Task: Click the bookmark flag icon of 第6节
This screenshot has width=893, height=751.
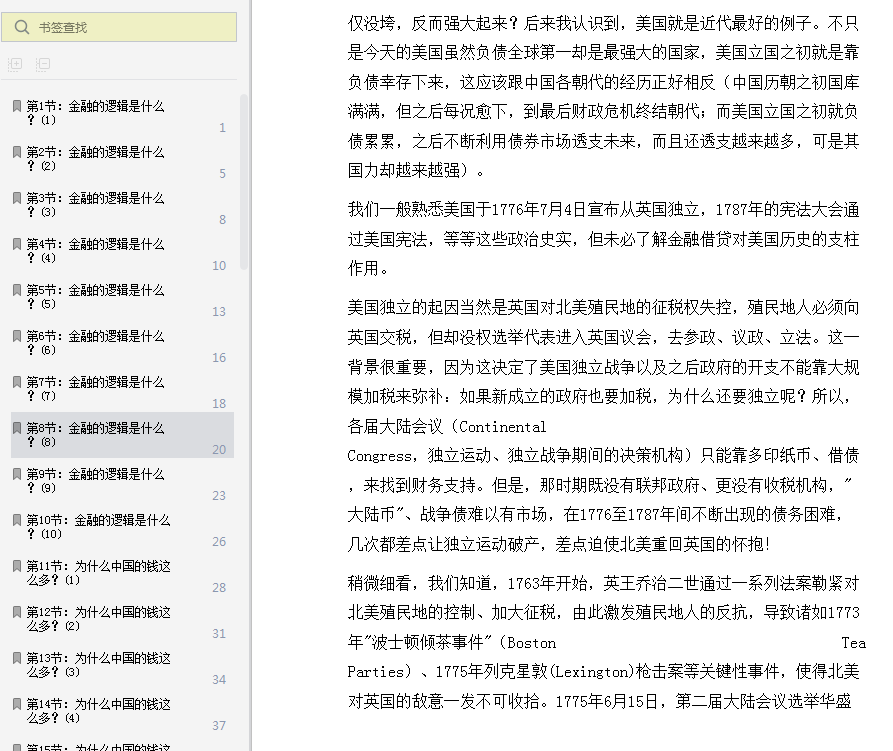Action: click(x=17, y=336)
